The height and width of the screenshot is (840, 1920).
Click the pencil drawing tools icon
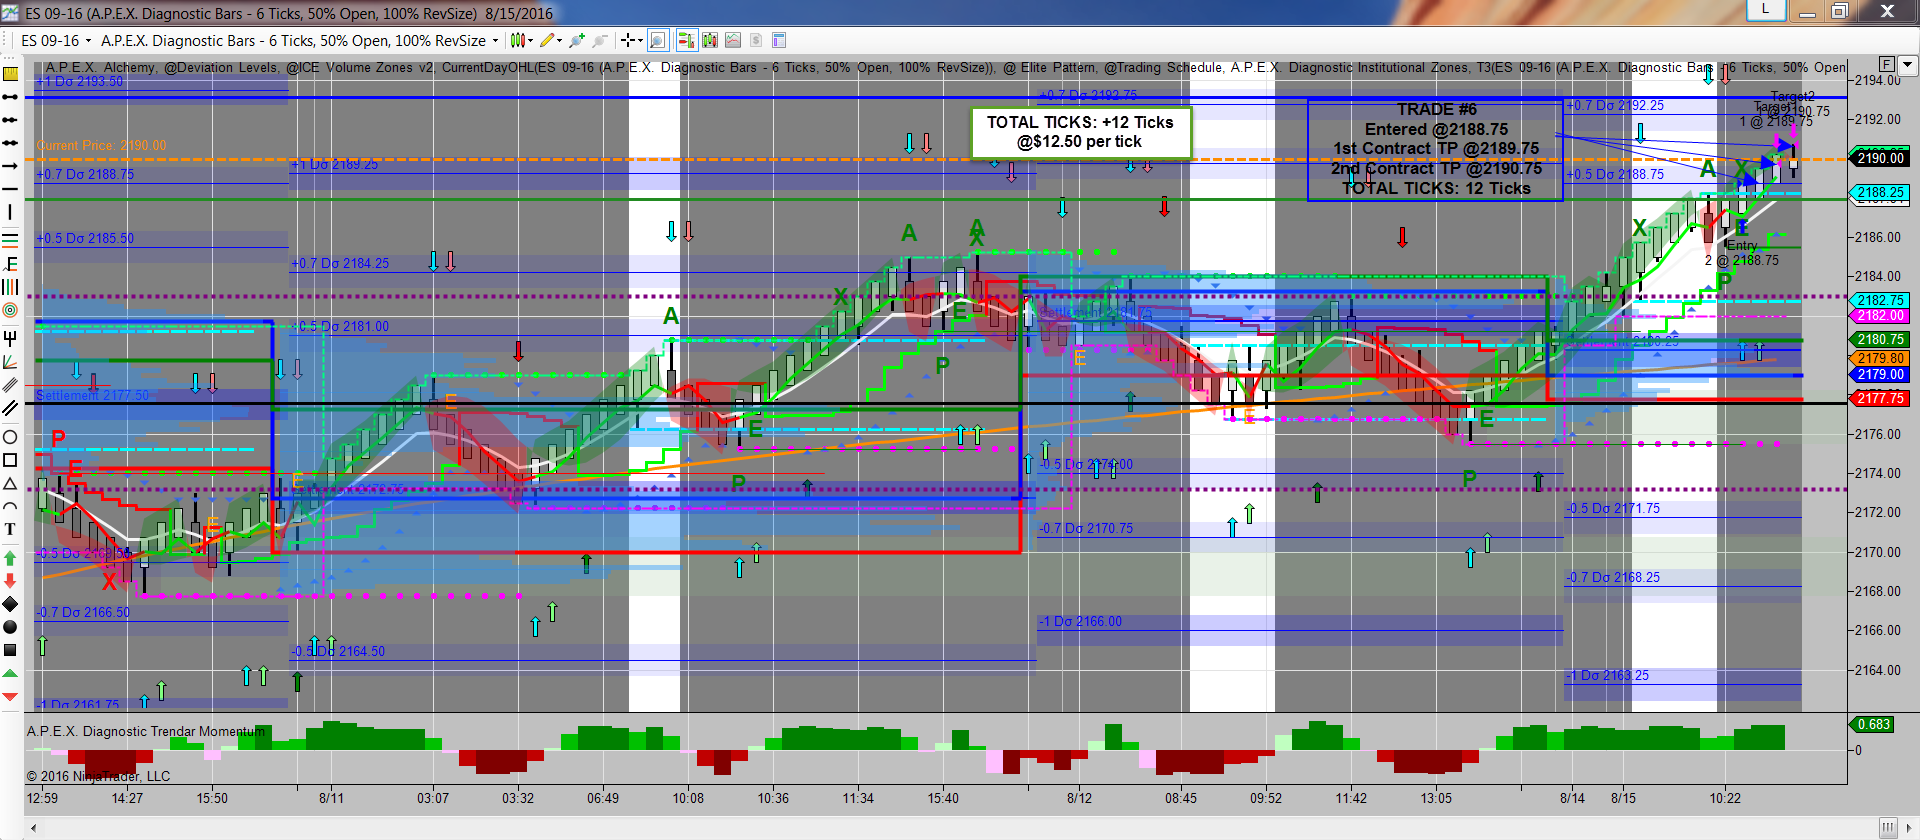[546, 41]
